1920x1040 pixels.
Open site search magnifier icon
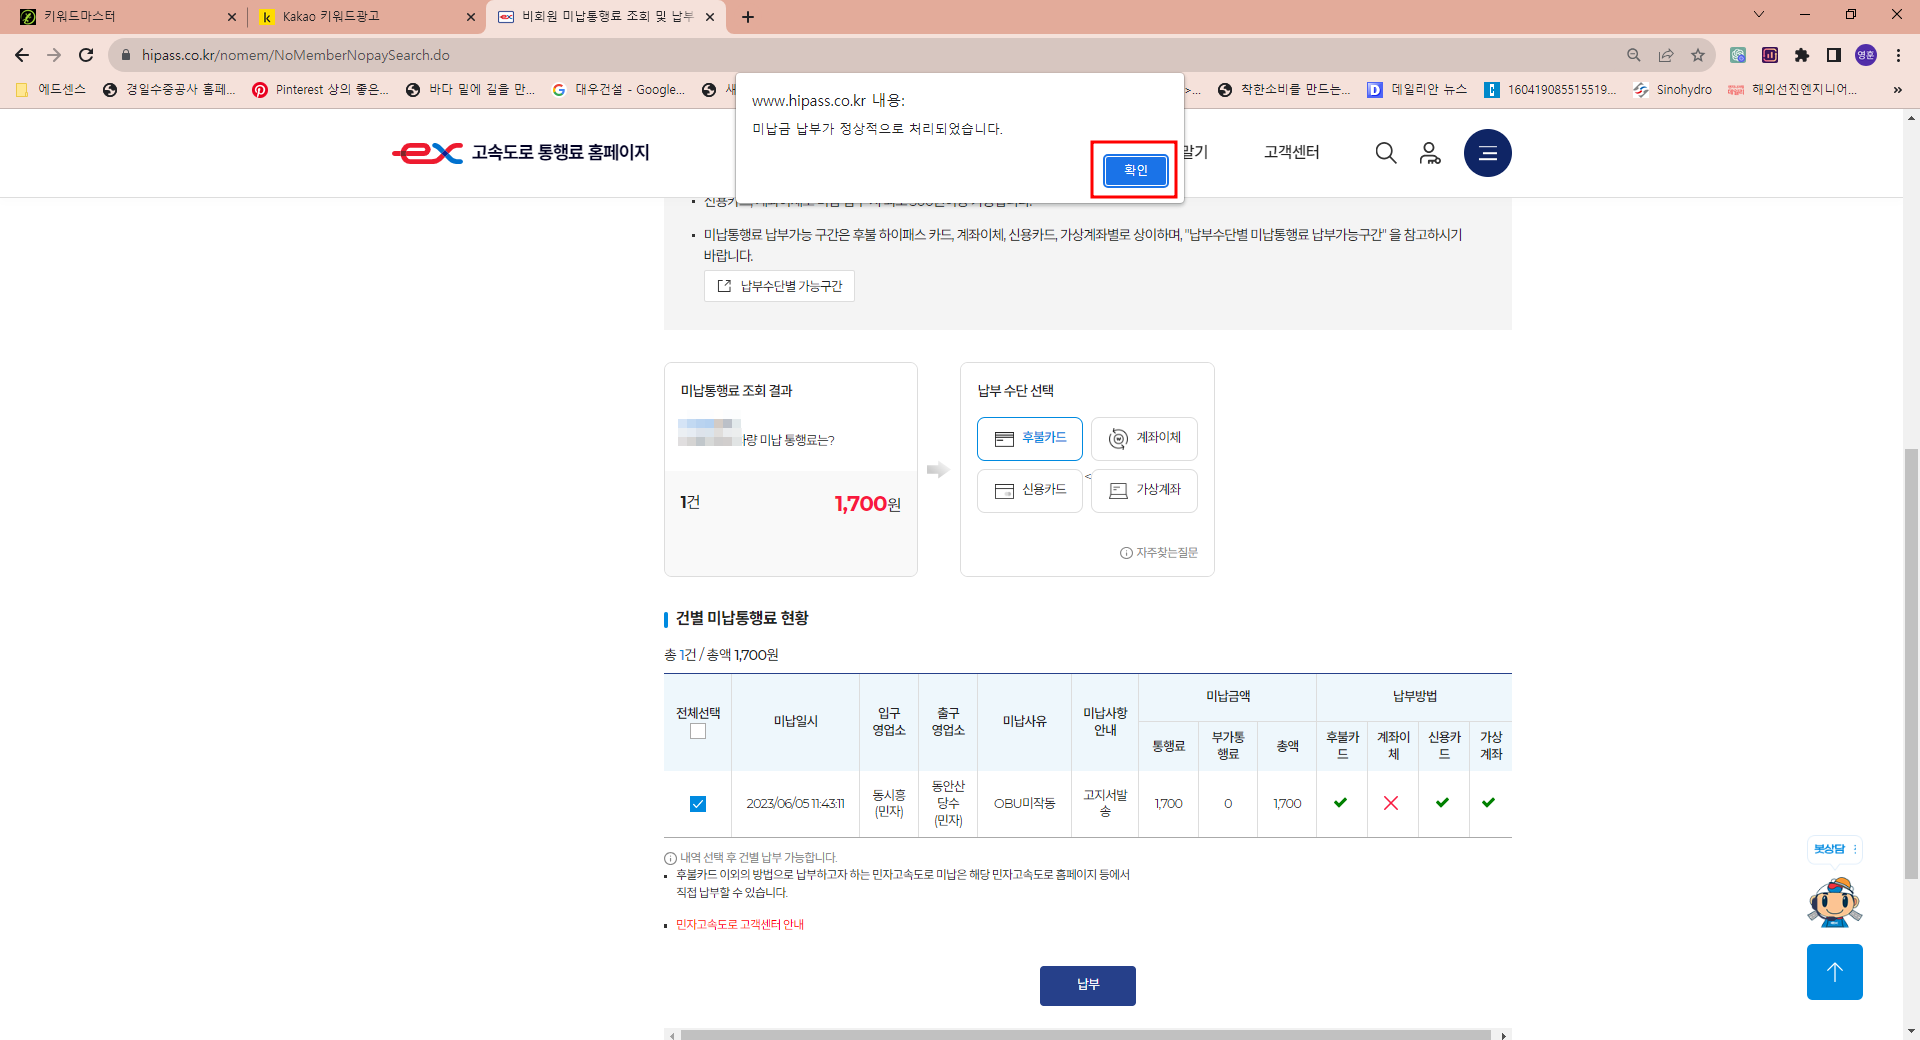pyautogui.click(x=1386, y=153)
